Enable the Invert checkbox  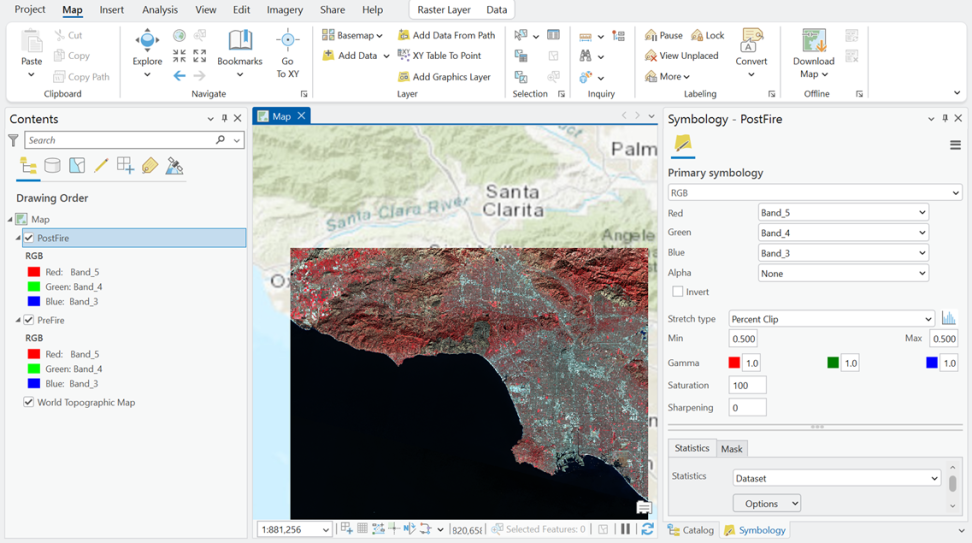[x=678, y=291]
